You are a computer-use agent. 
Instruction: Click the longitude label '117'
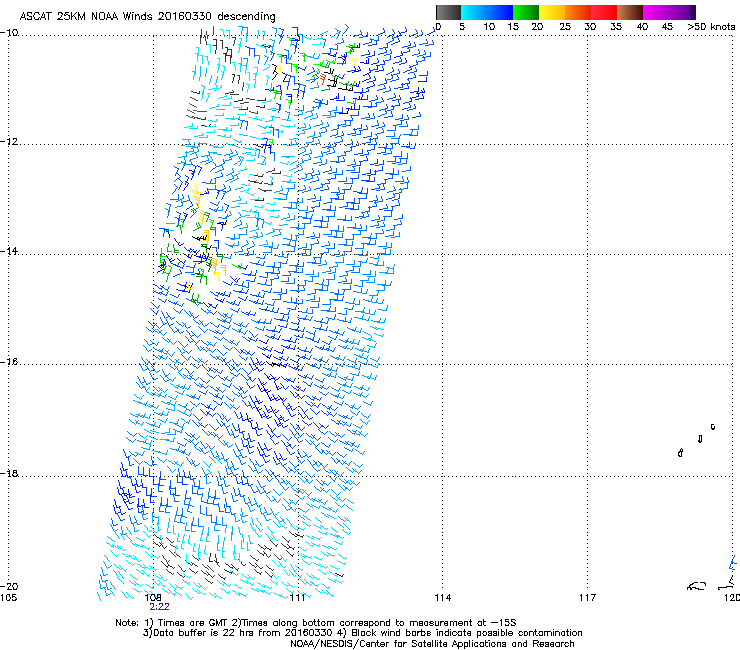[588, 598]
